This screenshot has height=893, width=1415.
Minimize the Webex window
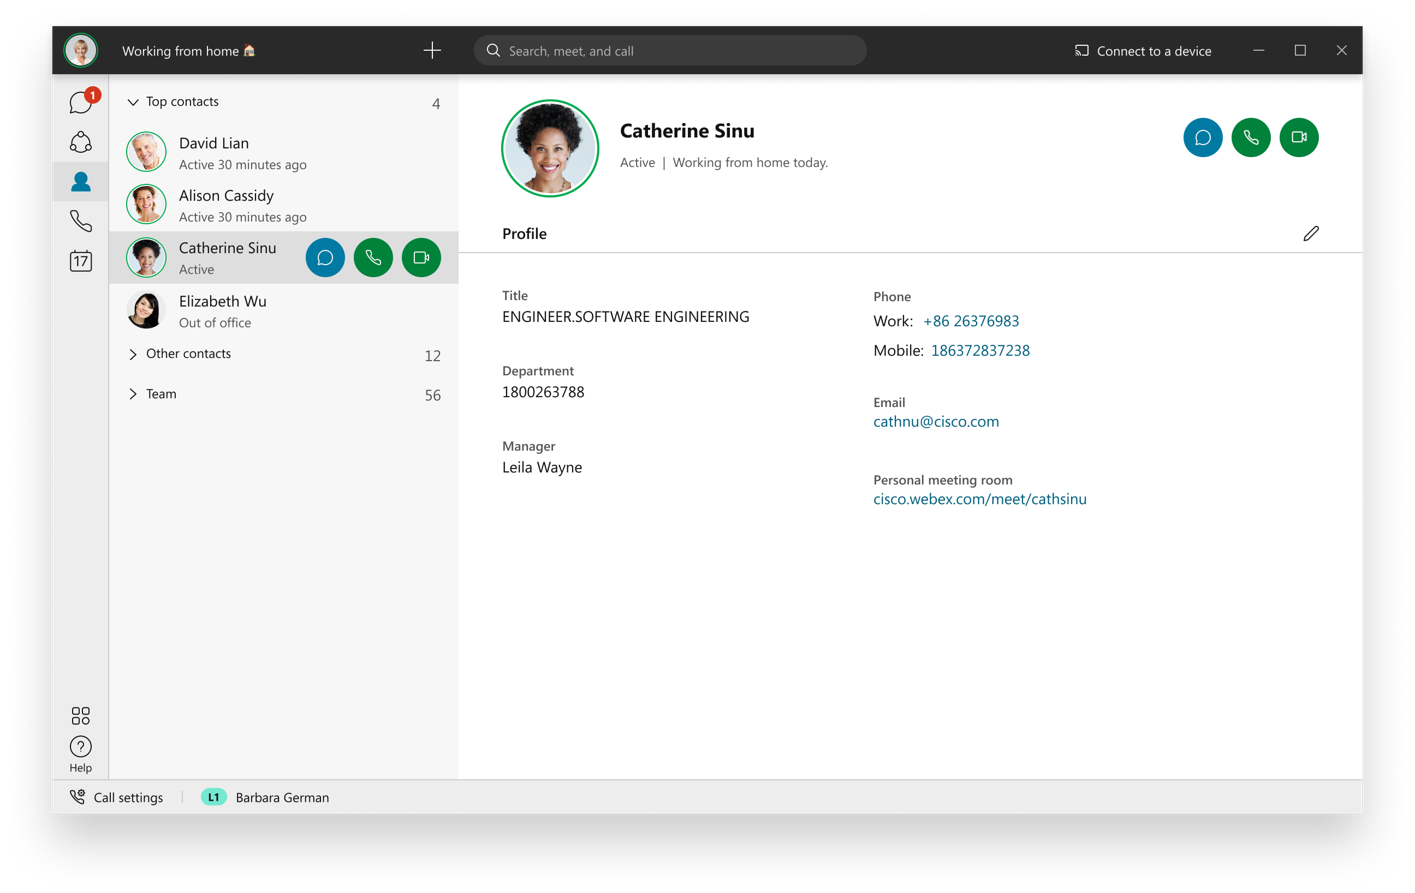(x=1259, y=50)
